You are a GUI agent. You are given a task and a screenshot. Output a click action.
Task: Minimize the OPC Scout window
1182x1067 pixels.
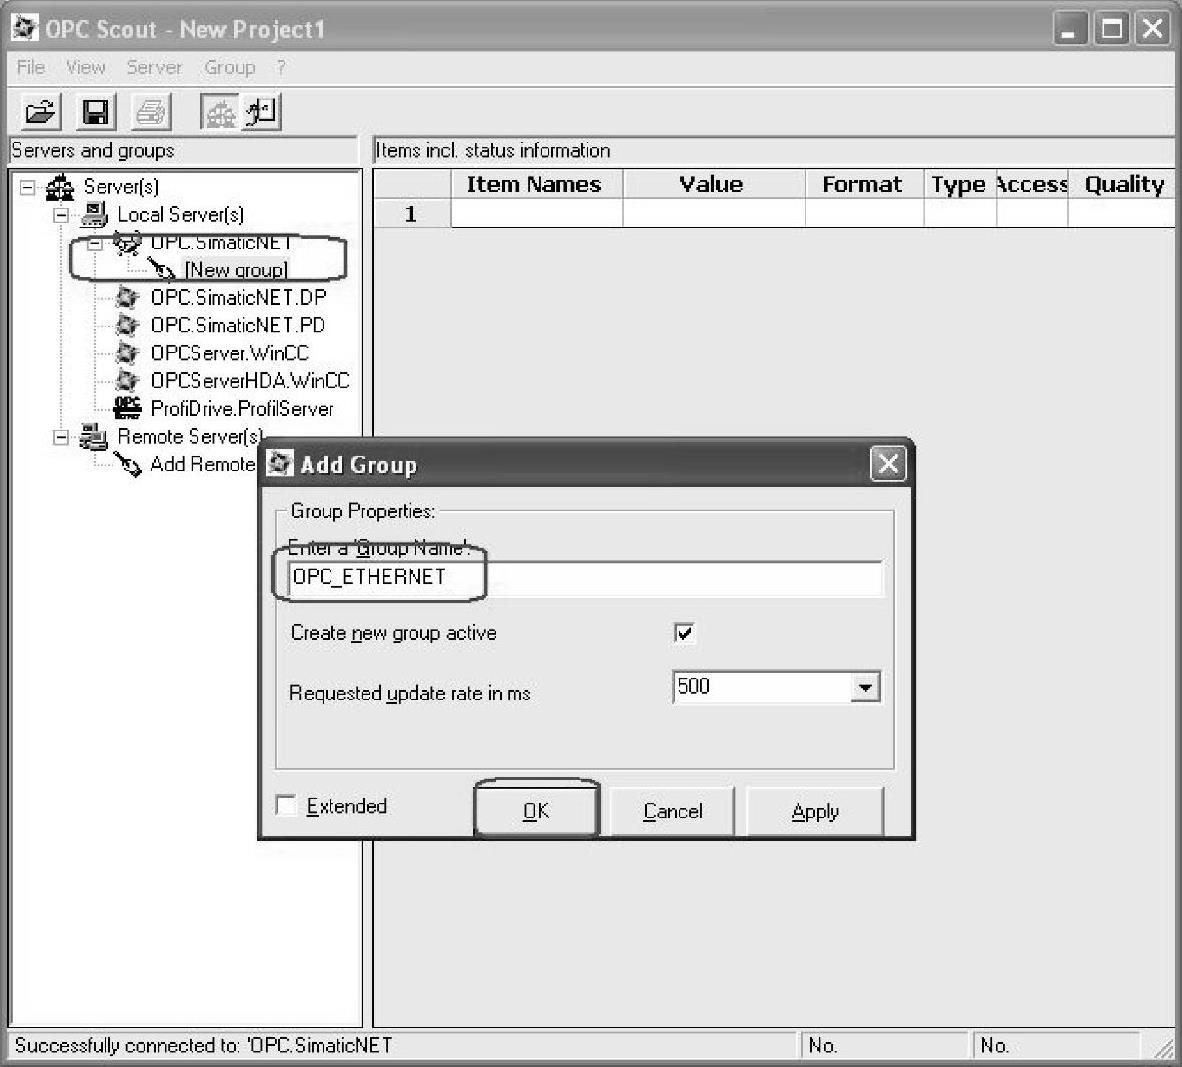[1070, 29]
